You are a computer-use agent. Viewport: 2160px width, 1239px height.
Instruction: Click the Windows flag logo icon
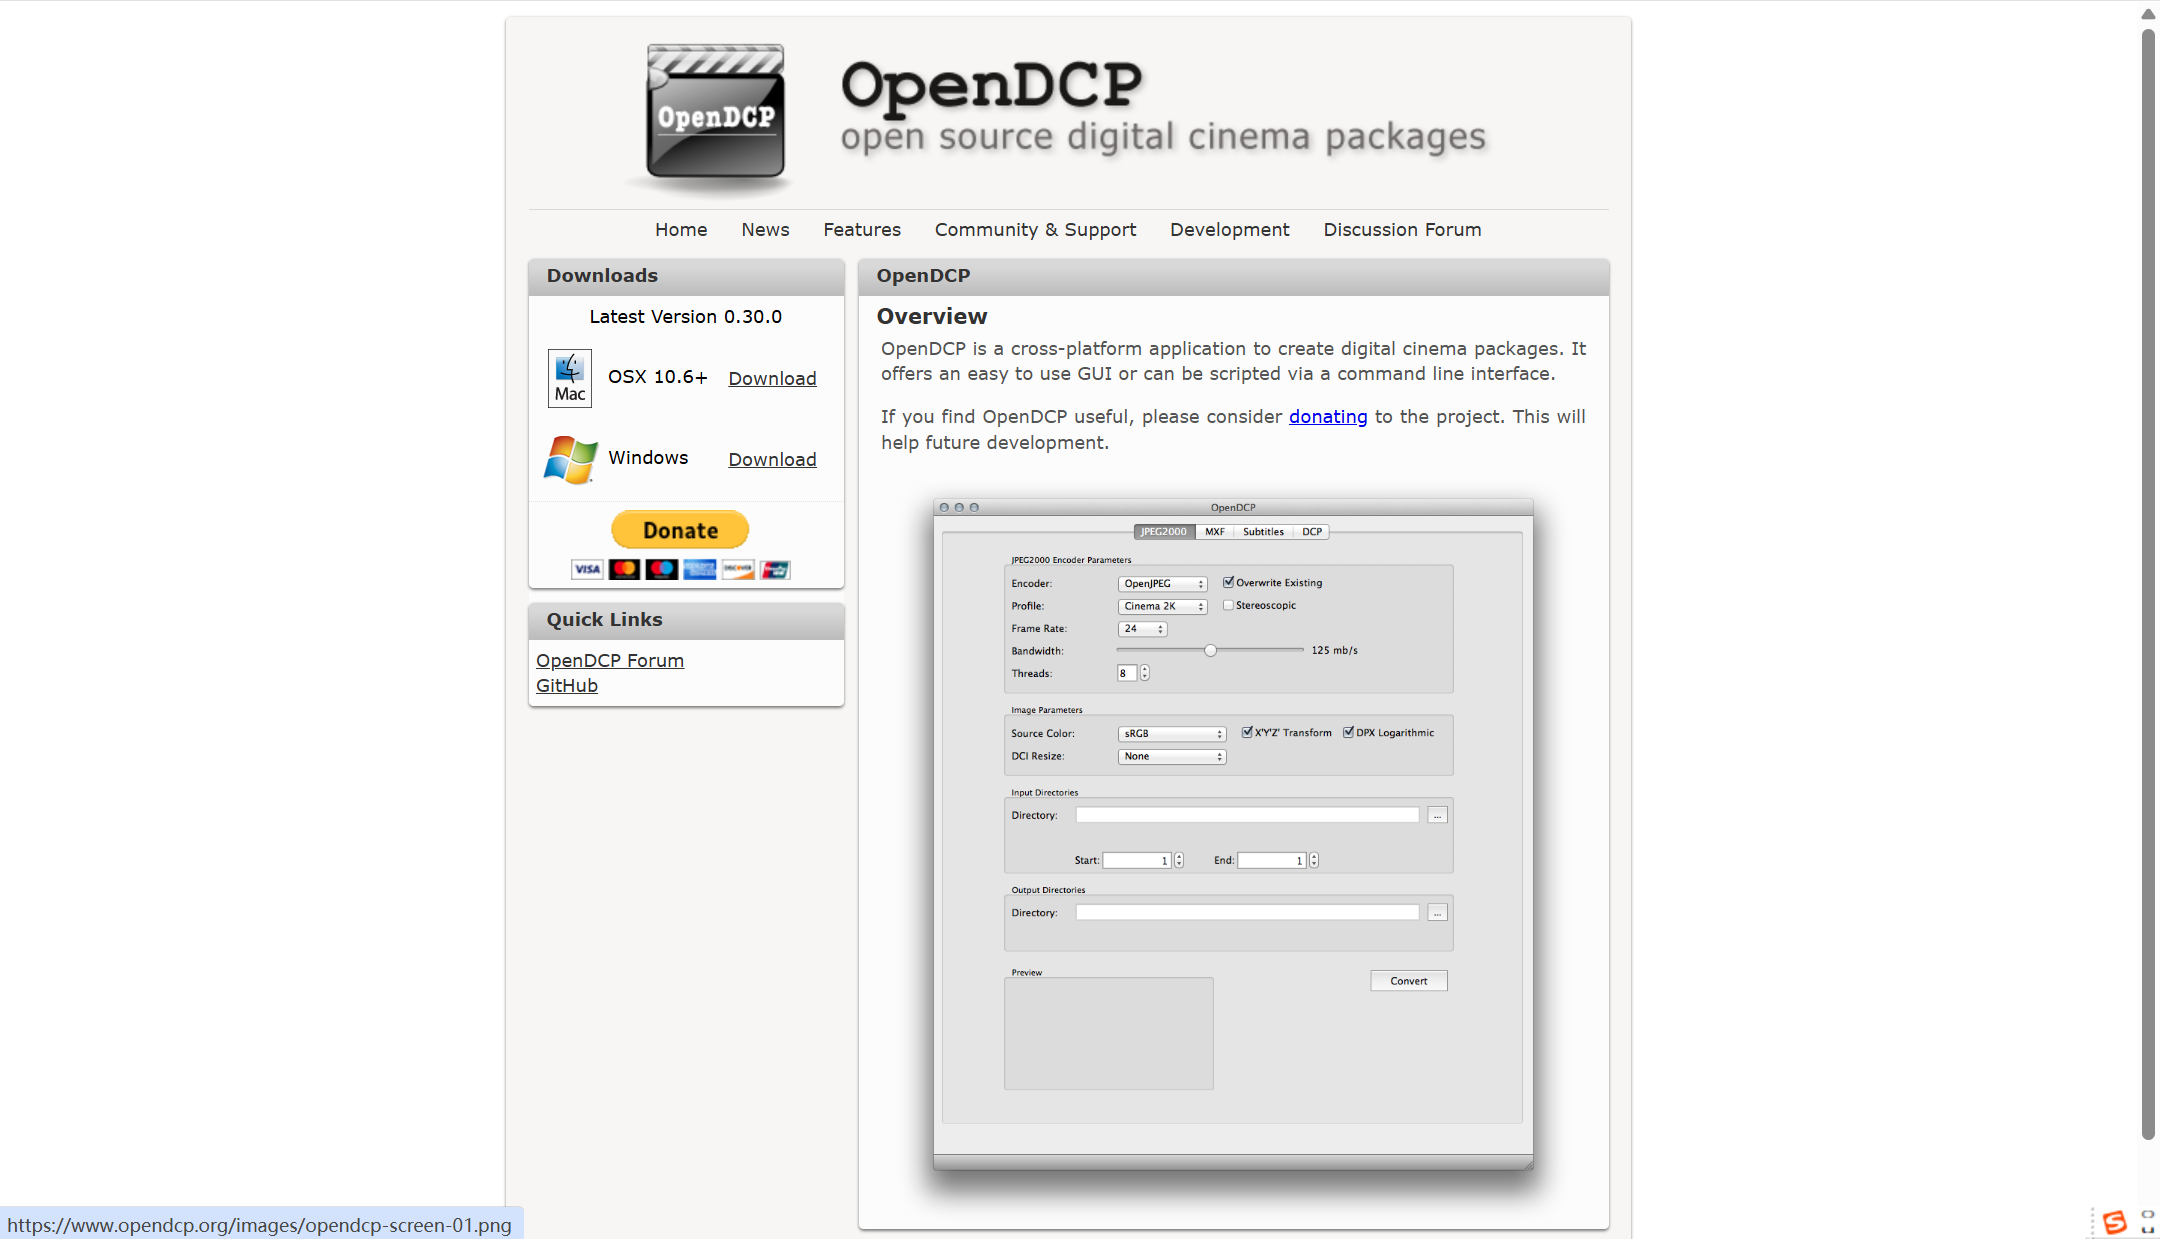[x=570, y=459]
